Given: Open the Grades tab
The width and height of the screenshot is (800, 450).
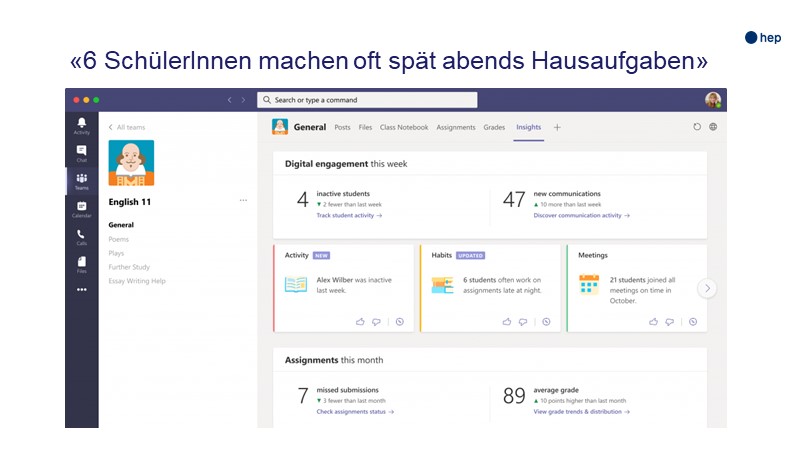Looking at the screenshot, I should pos(494,128).
